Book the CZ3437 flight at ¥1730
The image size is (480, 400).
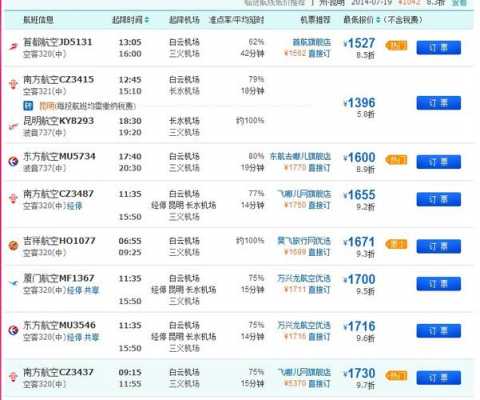pyautogui.click(x=439, y=378)
